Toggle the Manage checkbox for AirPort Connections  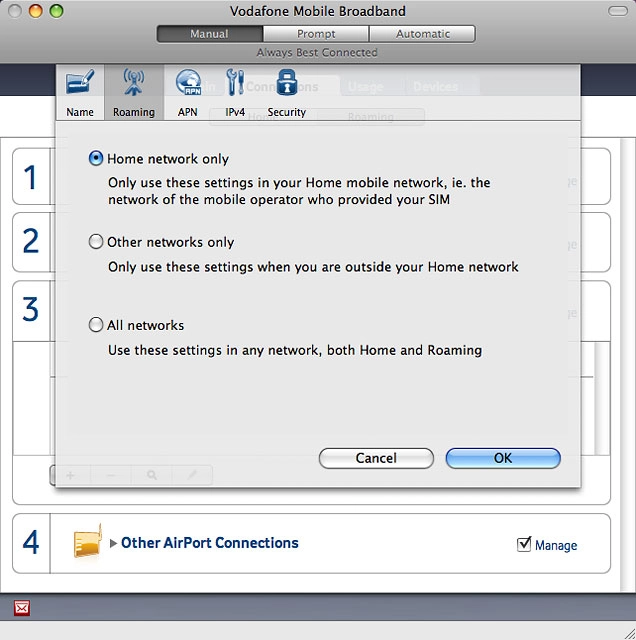[524, 544]
